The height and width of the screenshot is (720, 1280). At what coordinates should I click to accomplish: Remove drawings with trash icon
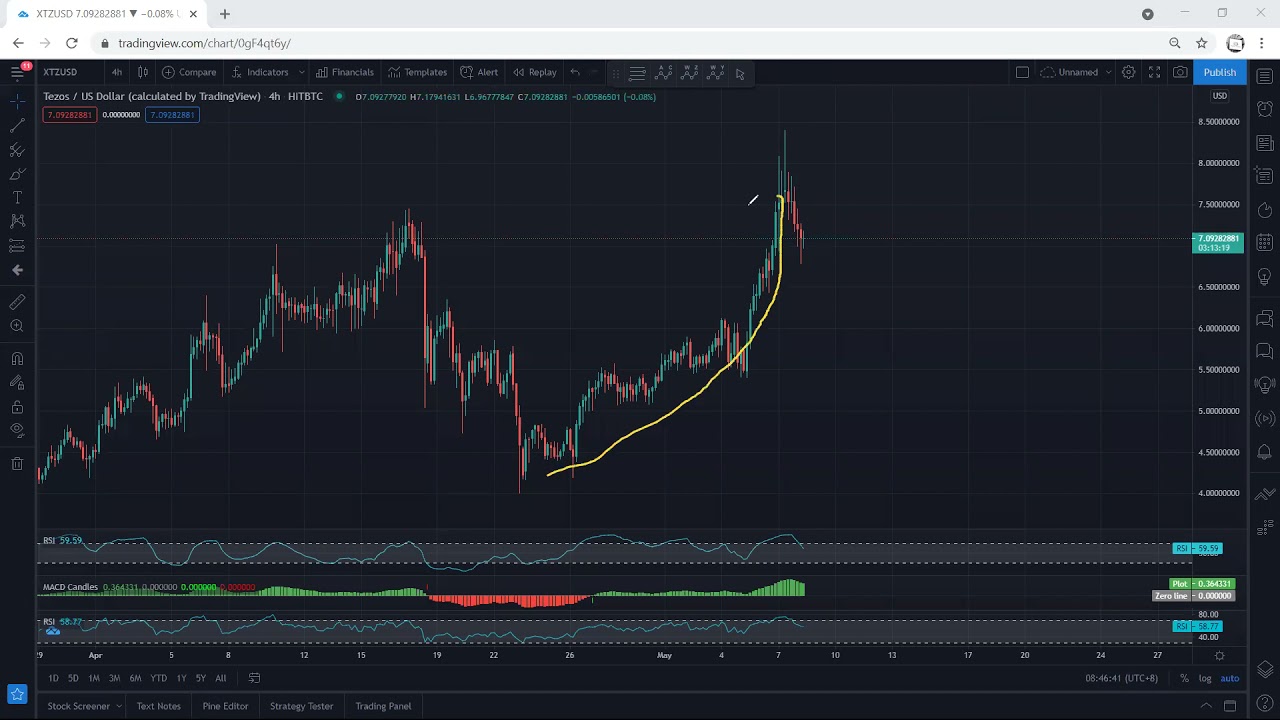point(17,464)
